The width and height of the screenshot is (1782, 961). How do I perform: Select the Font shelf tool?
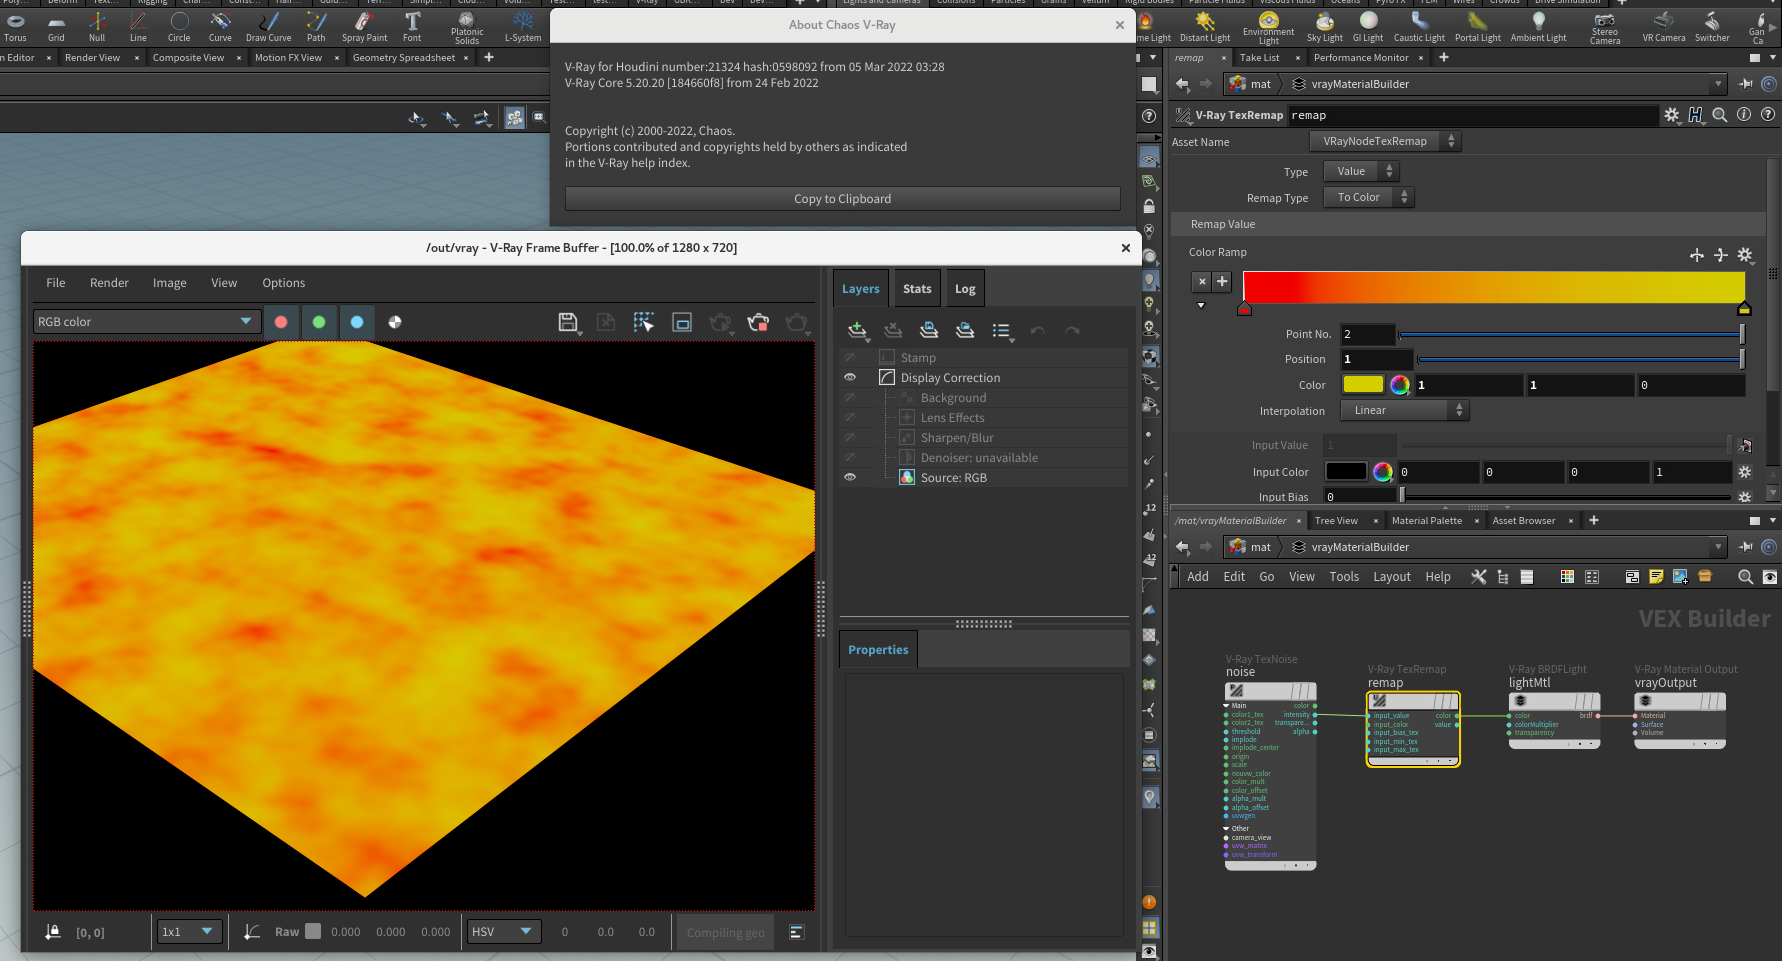(412, 27)
